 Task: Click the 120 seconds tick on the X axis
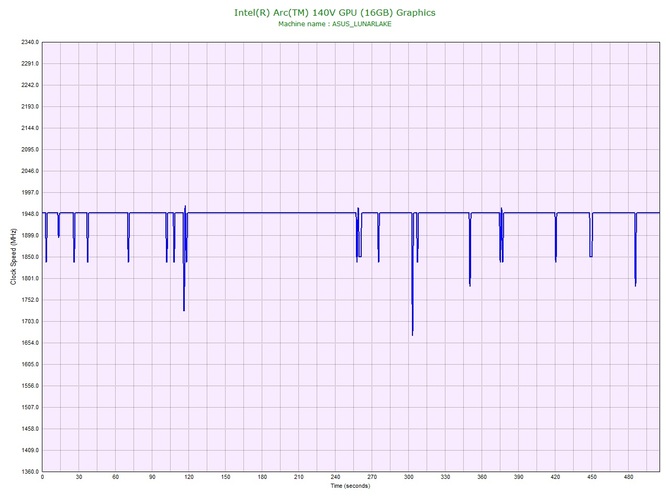(188, 478)
